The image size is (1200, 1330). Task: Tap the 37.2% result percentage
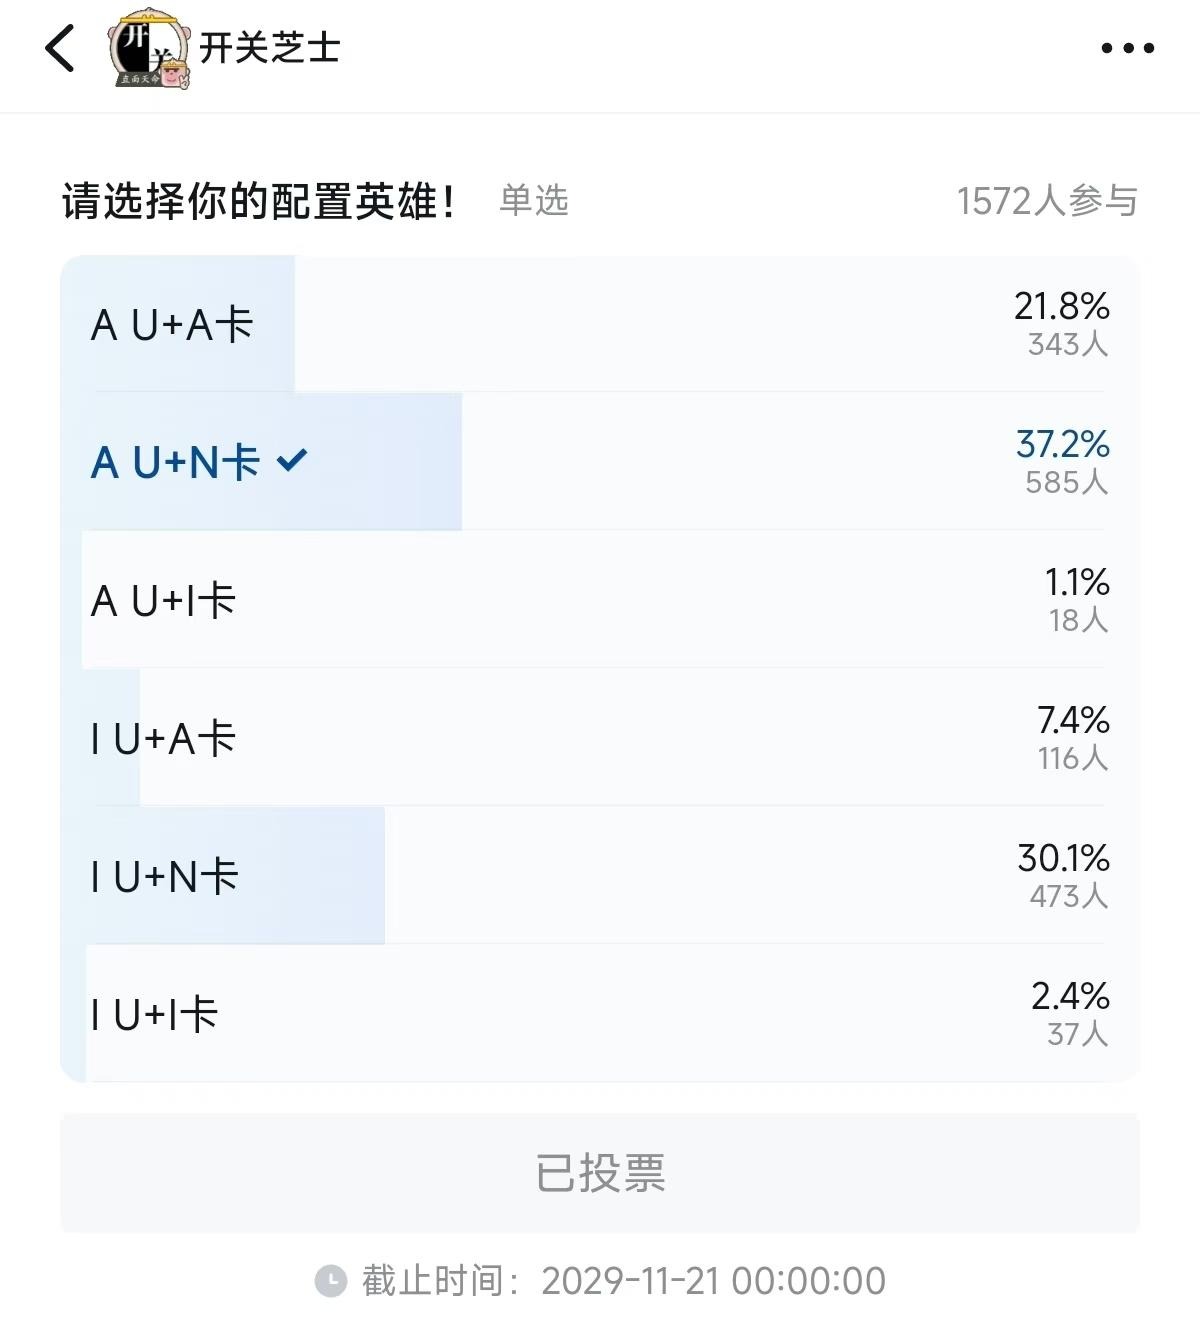pos(1062,444)
